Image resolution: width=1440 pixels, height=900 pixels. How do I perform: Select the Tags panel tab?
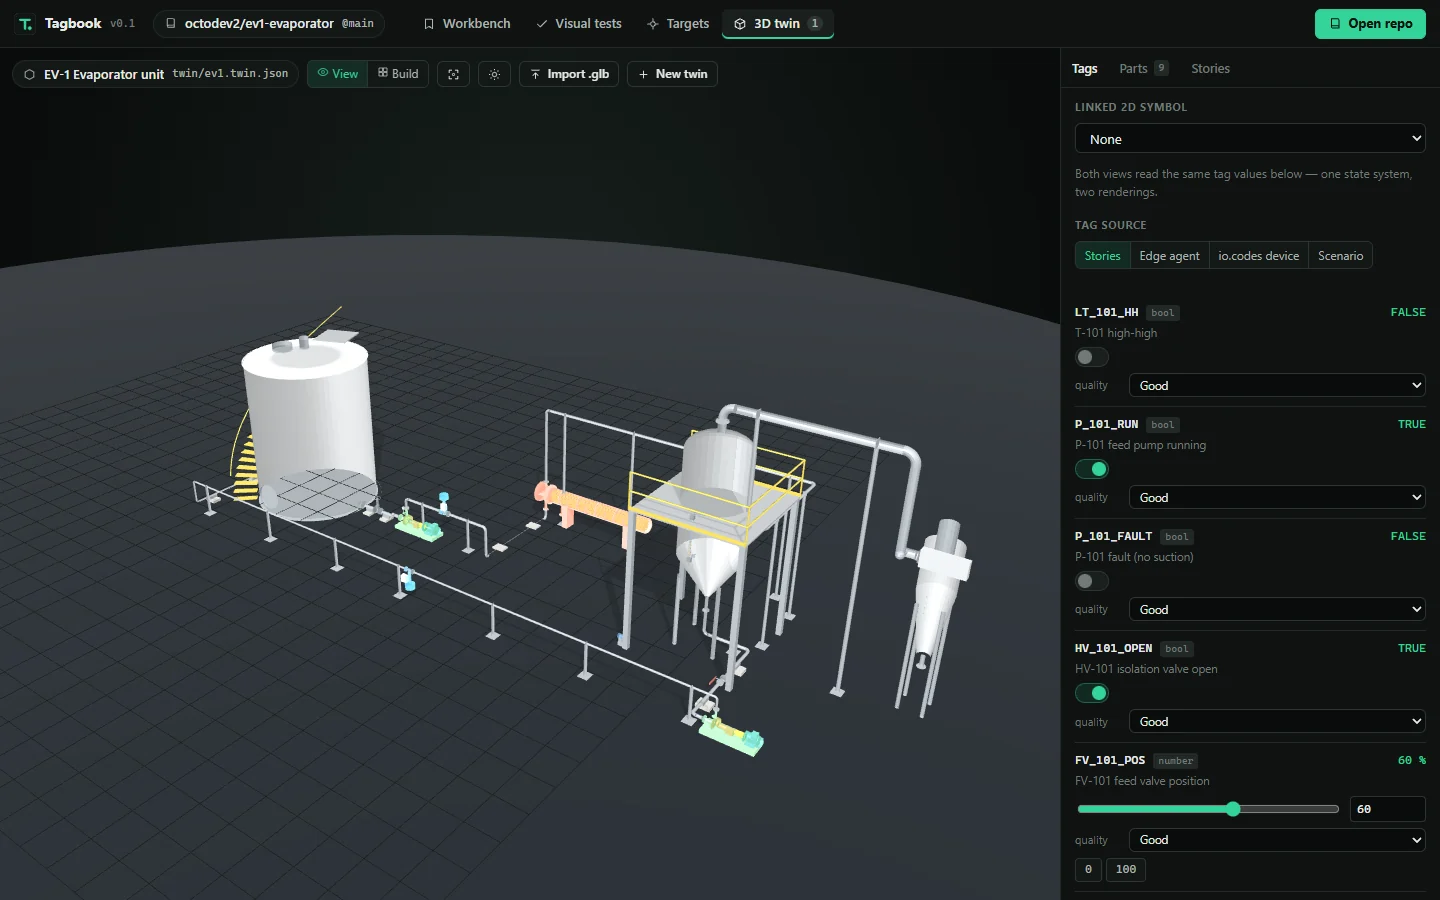[1084, 69]
